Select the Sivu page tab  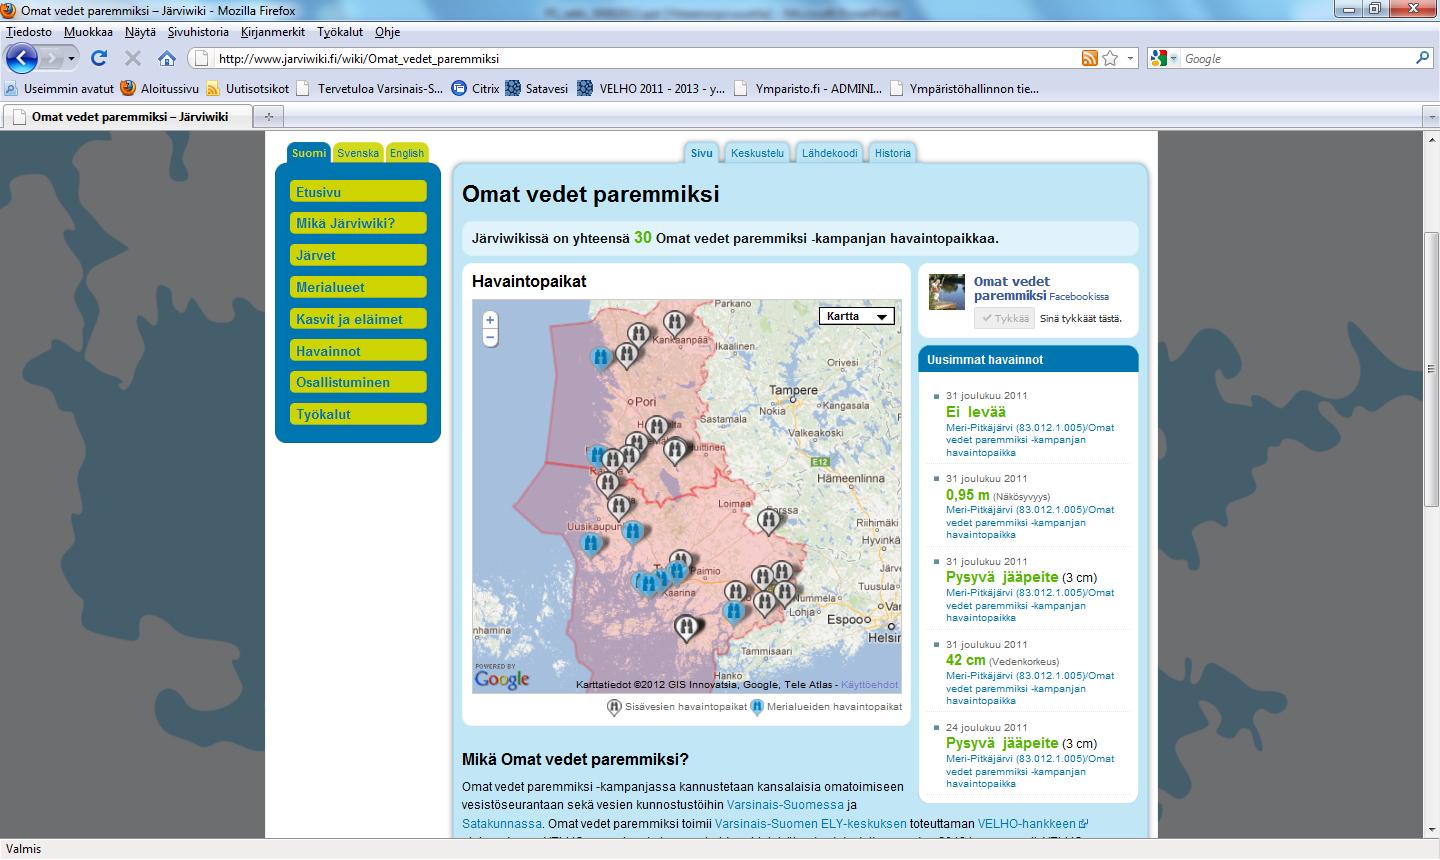[x=702, y=153]
